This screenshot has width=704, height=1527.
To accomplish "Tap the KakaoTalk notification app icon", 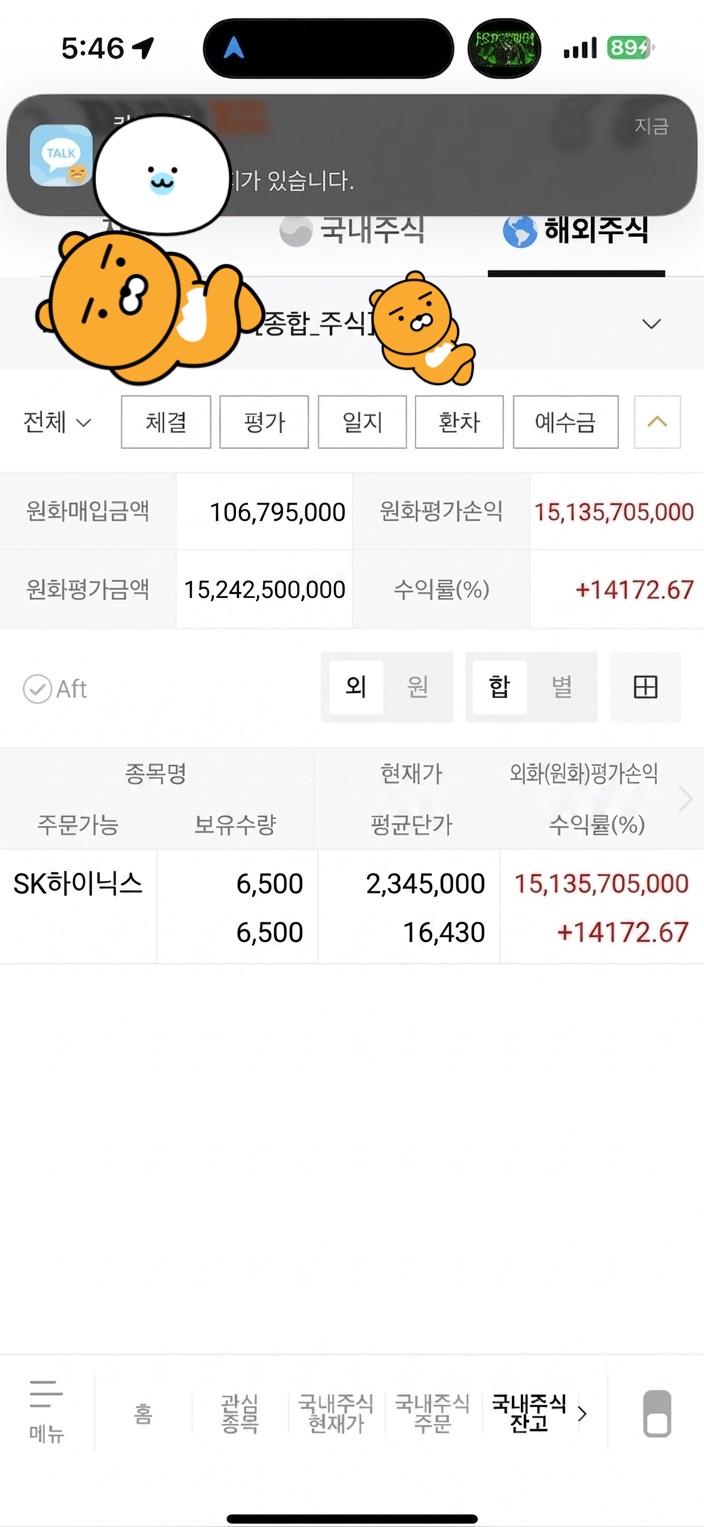I will point(60,156).
